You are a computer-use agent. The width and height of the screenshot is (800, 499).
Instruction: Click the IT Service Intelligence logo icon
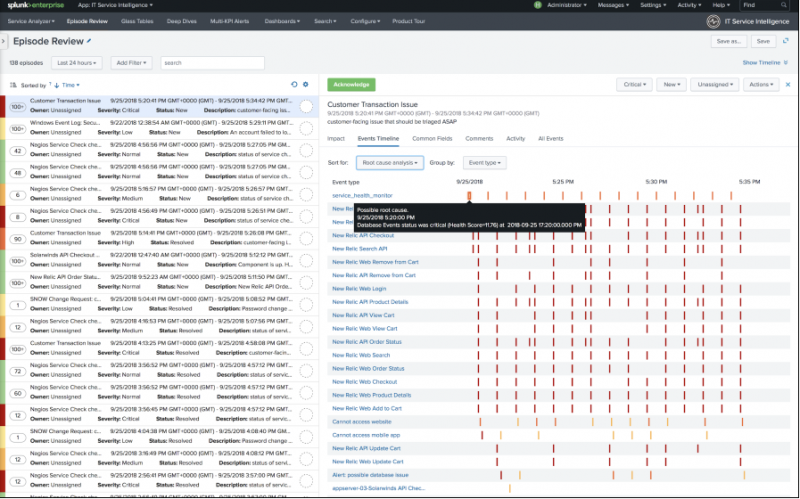tap(713, 21)
